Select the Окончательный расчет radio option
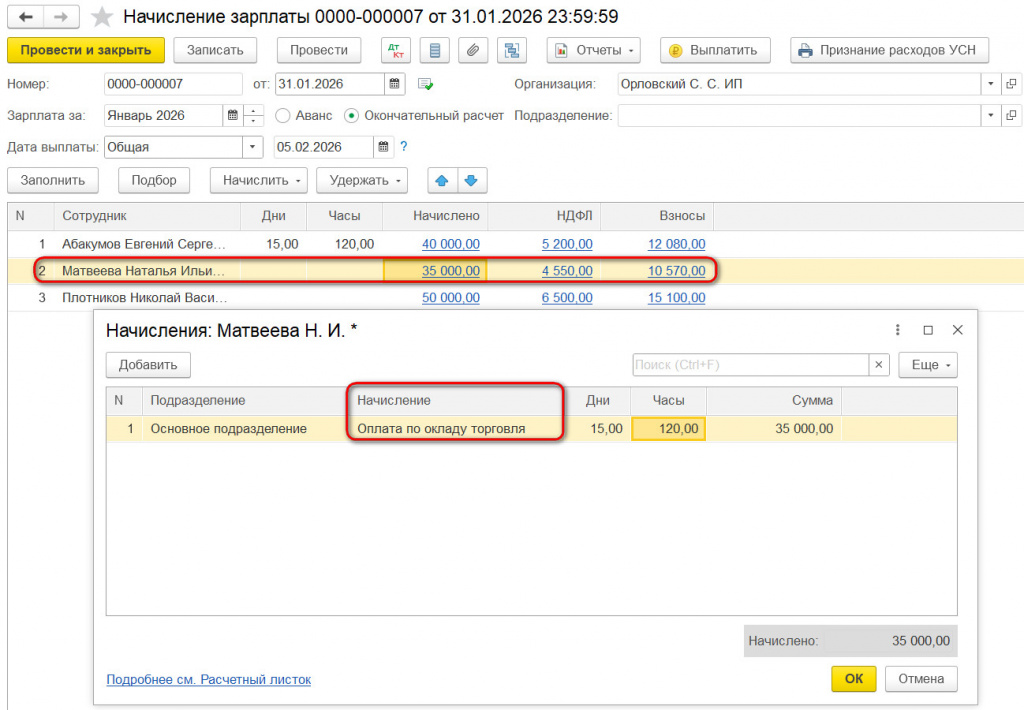Viewport: 1024px width, 710px height. click(x=351, y=116)
